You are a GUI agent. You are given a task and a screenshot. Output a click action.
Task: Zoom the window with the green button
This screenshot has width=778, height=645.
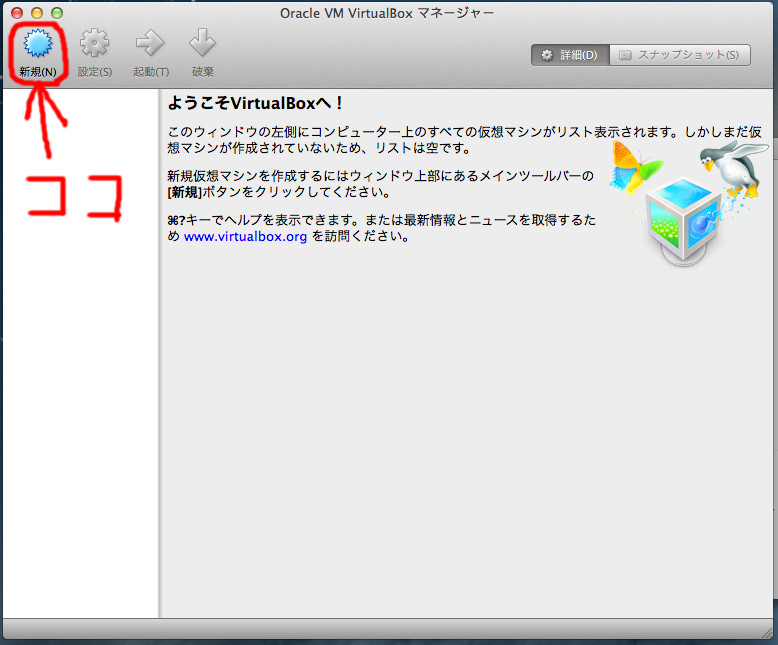click(x=57, y=13)
